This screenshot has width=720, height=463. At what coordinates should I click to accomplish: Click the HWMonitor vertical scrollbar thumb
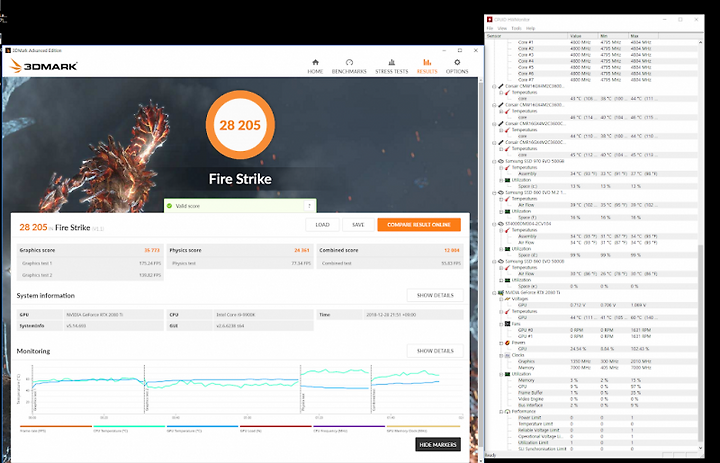coord(700,342)
